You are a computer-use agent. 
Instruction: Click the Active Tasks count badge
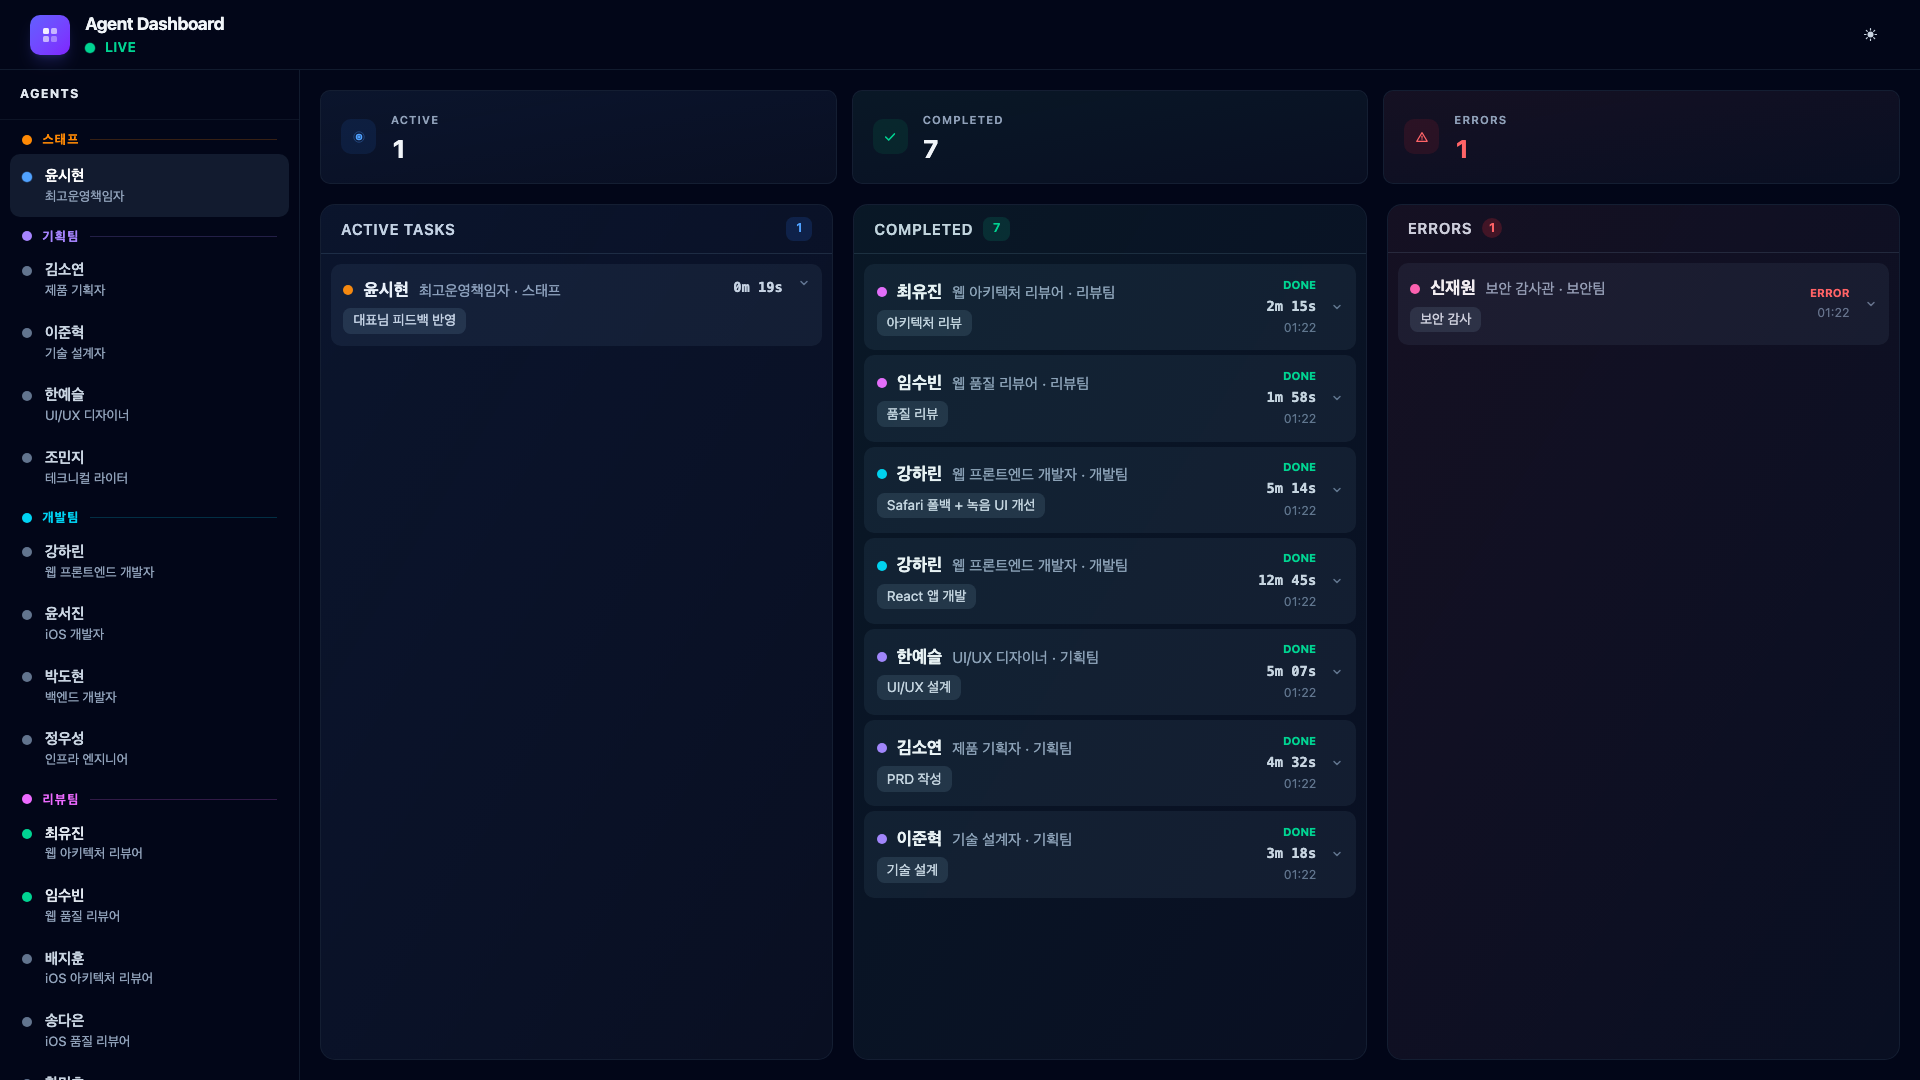pyautogui.click(x=798, y=228)
